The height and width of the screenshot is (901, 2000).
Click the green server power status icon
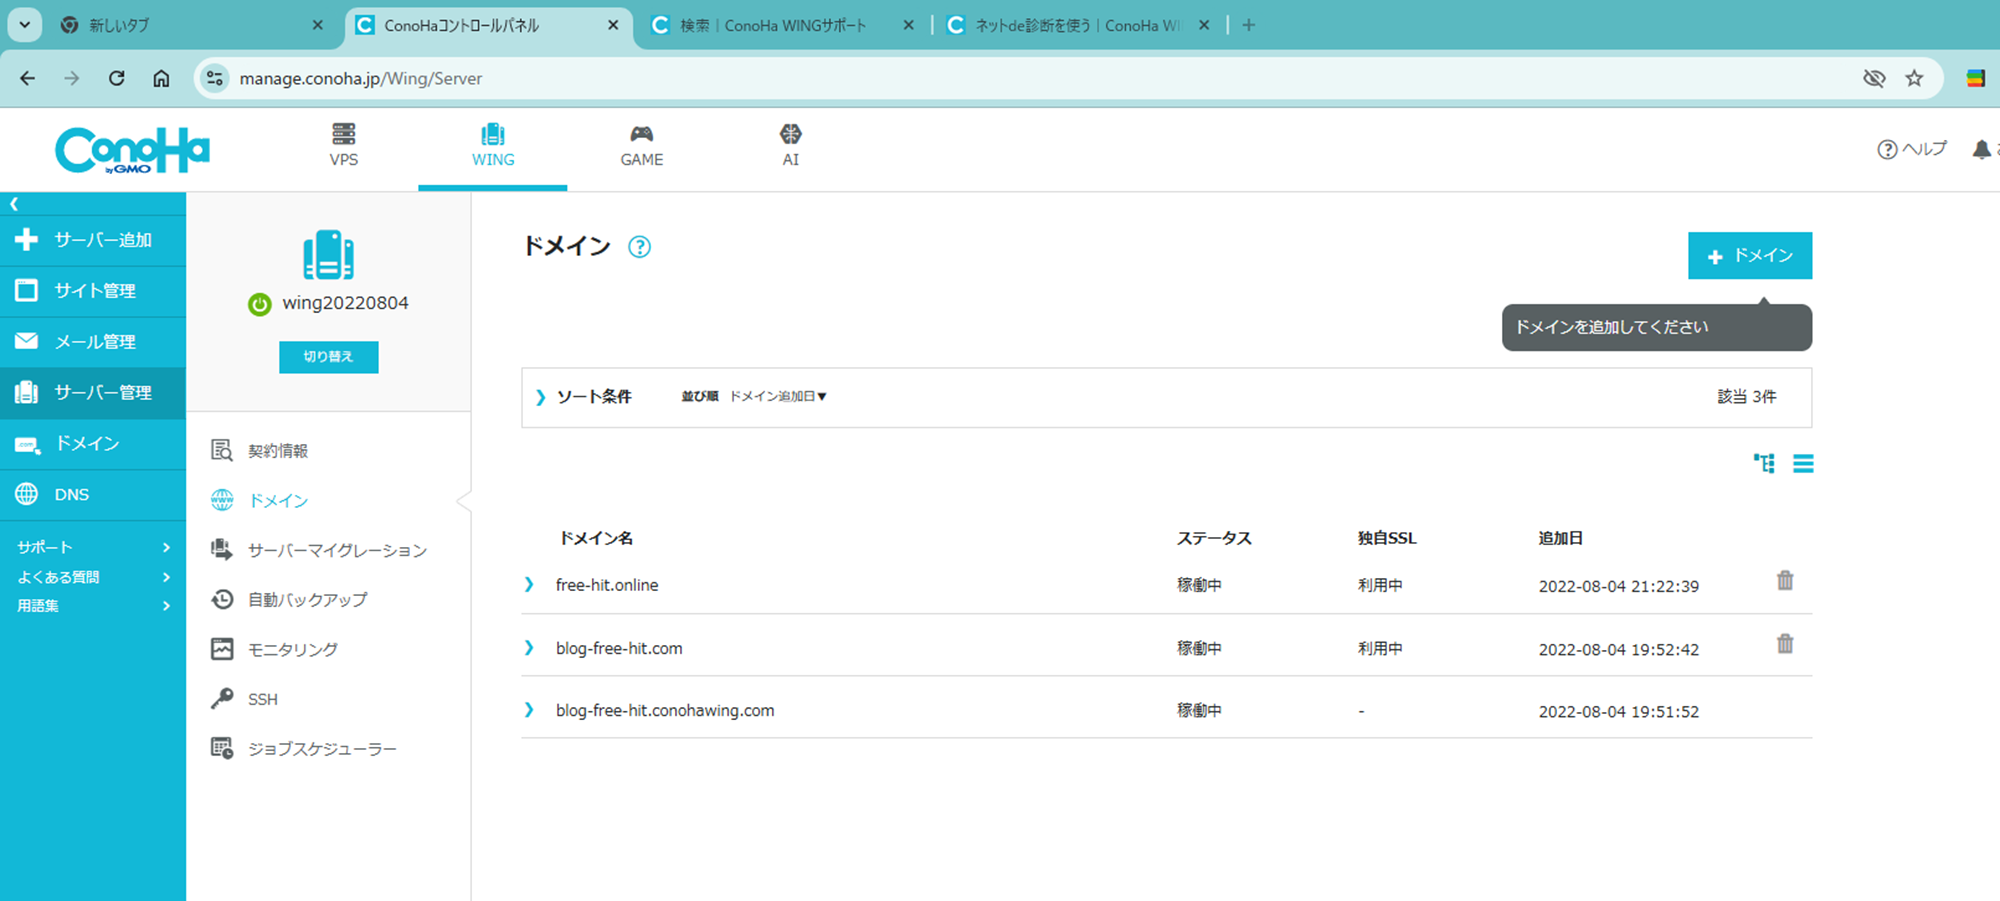point(259,304)
